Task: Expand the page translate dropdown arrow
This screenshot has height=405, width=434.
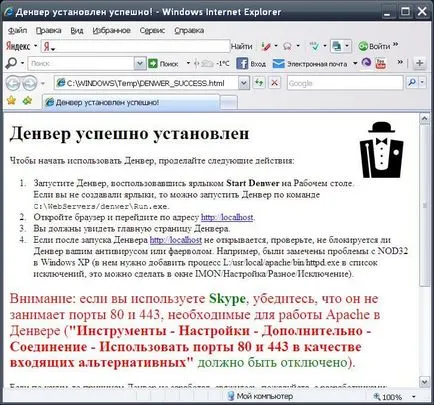Action: [x=347, y=46]
